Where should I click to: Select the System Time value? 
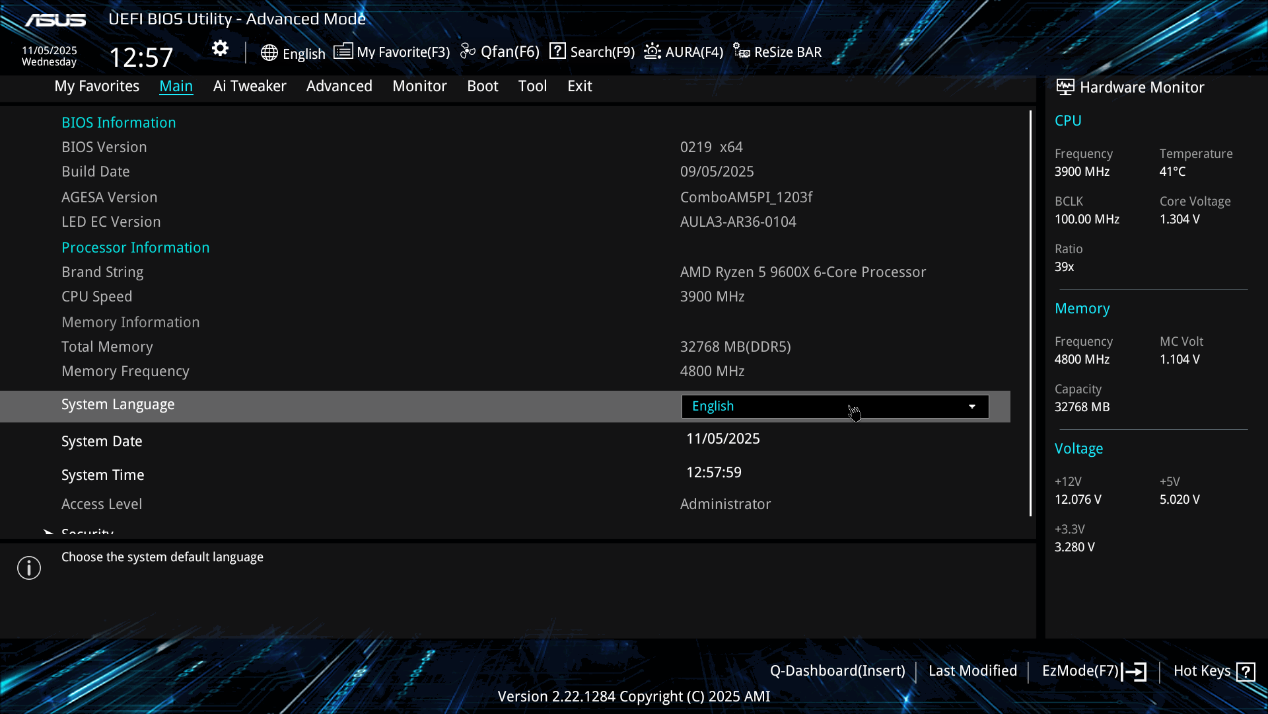pyautogui.click(x=714, y=473)
